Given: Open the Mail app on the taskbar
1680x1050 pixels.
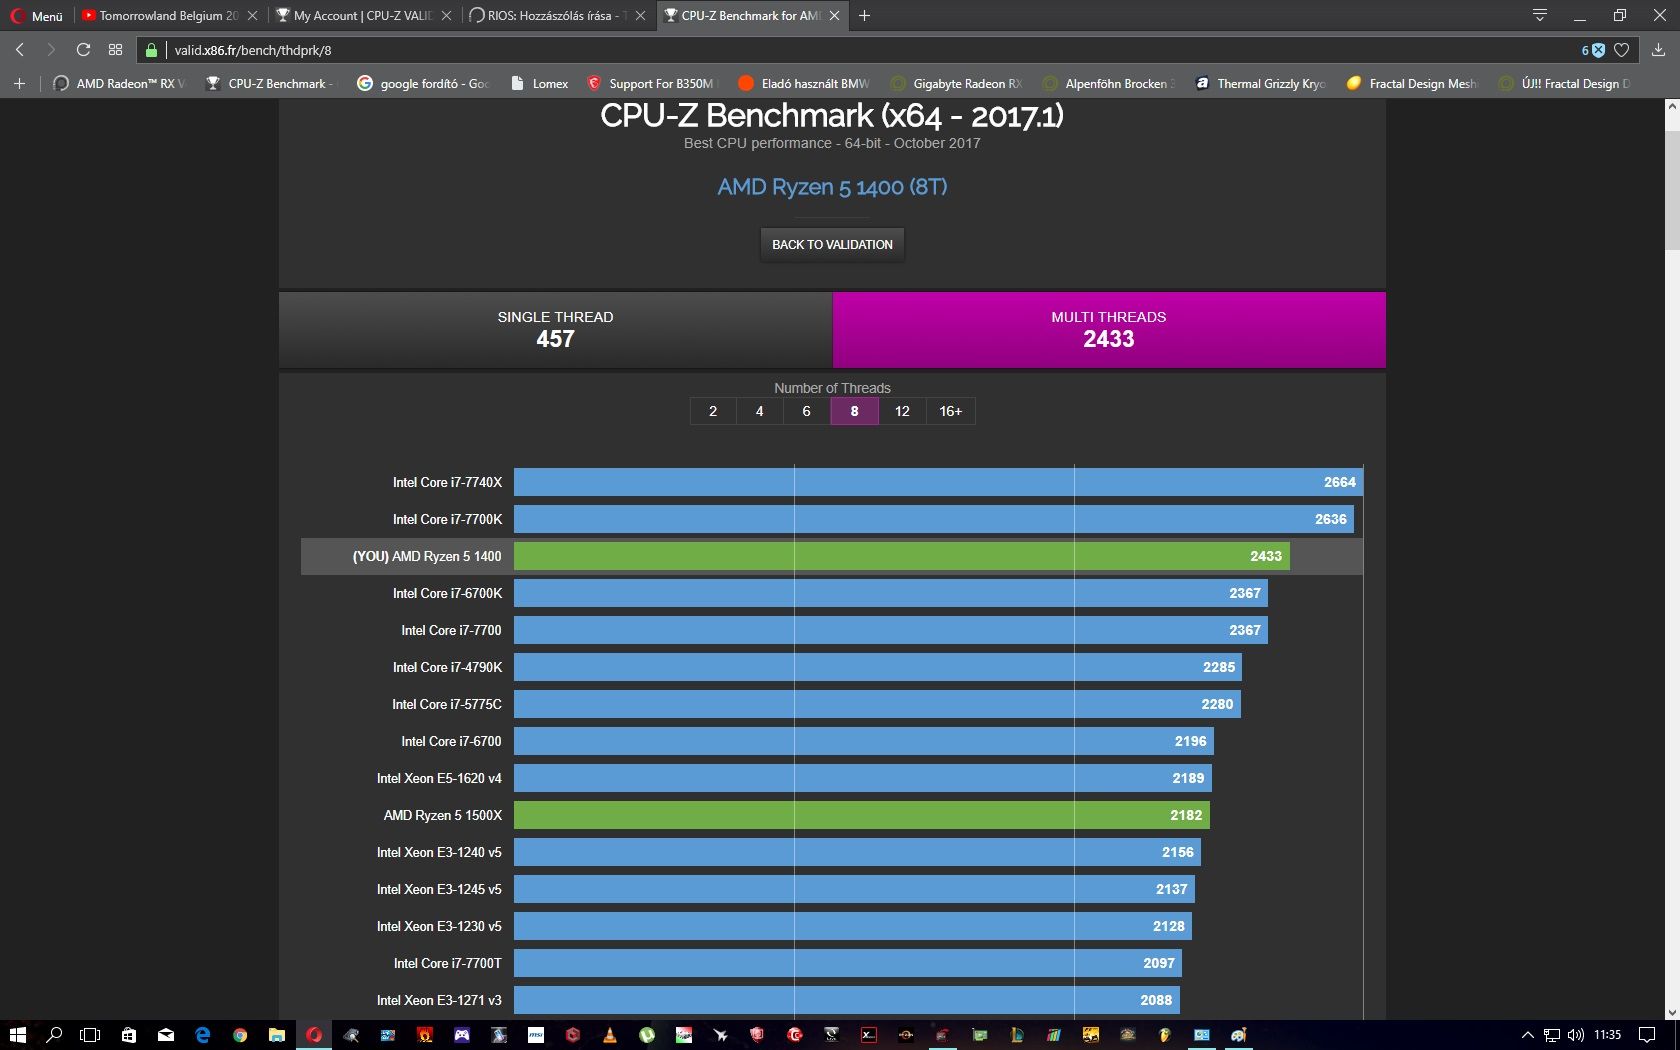Looking at the screenshot, I should (x=166, y=1035).
